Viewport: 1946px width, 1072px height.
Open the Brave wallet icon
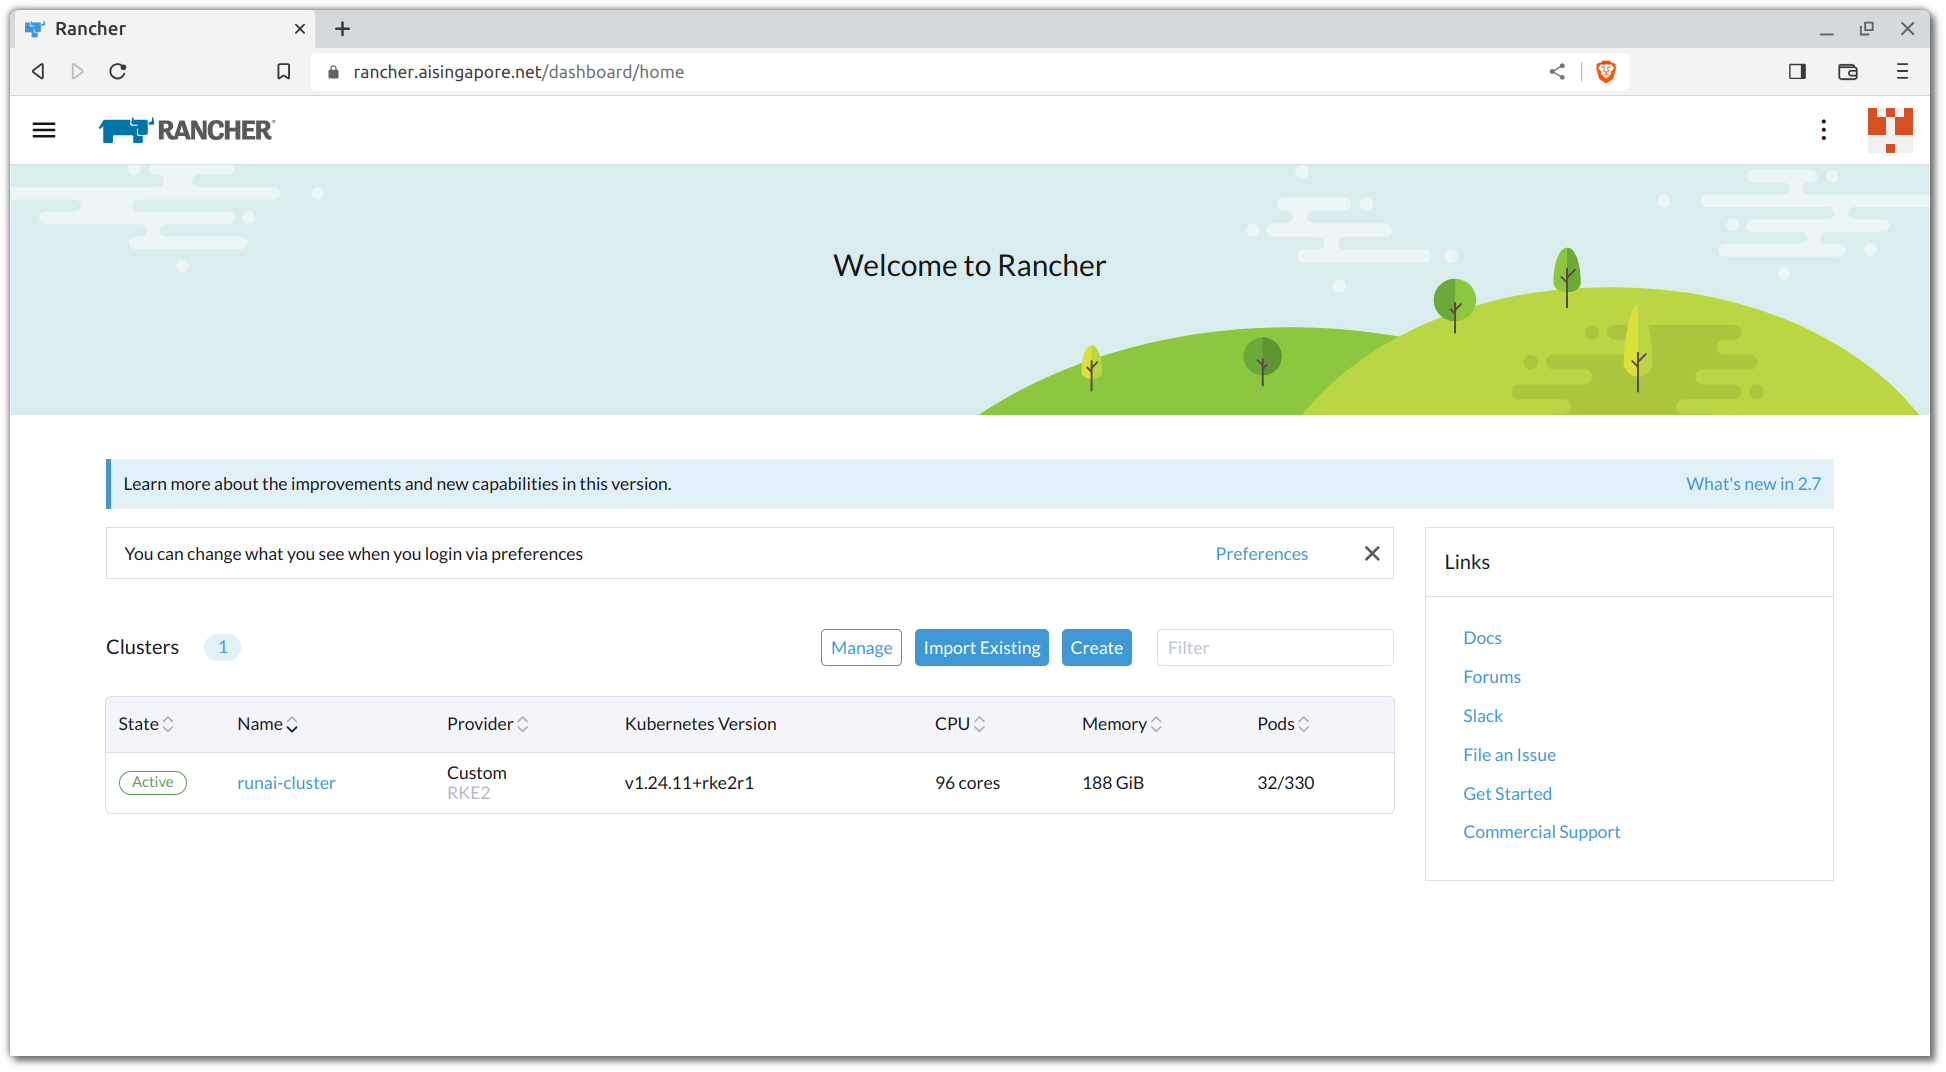tap(1848, 71)
